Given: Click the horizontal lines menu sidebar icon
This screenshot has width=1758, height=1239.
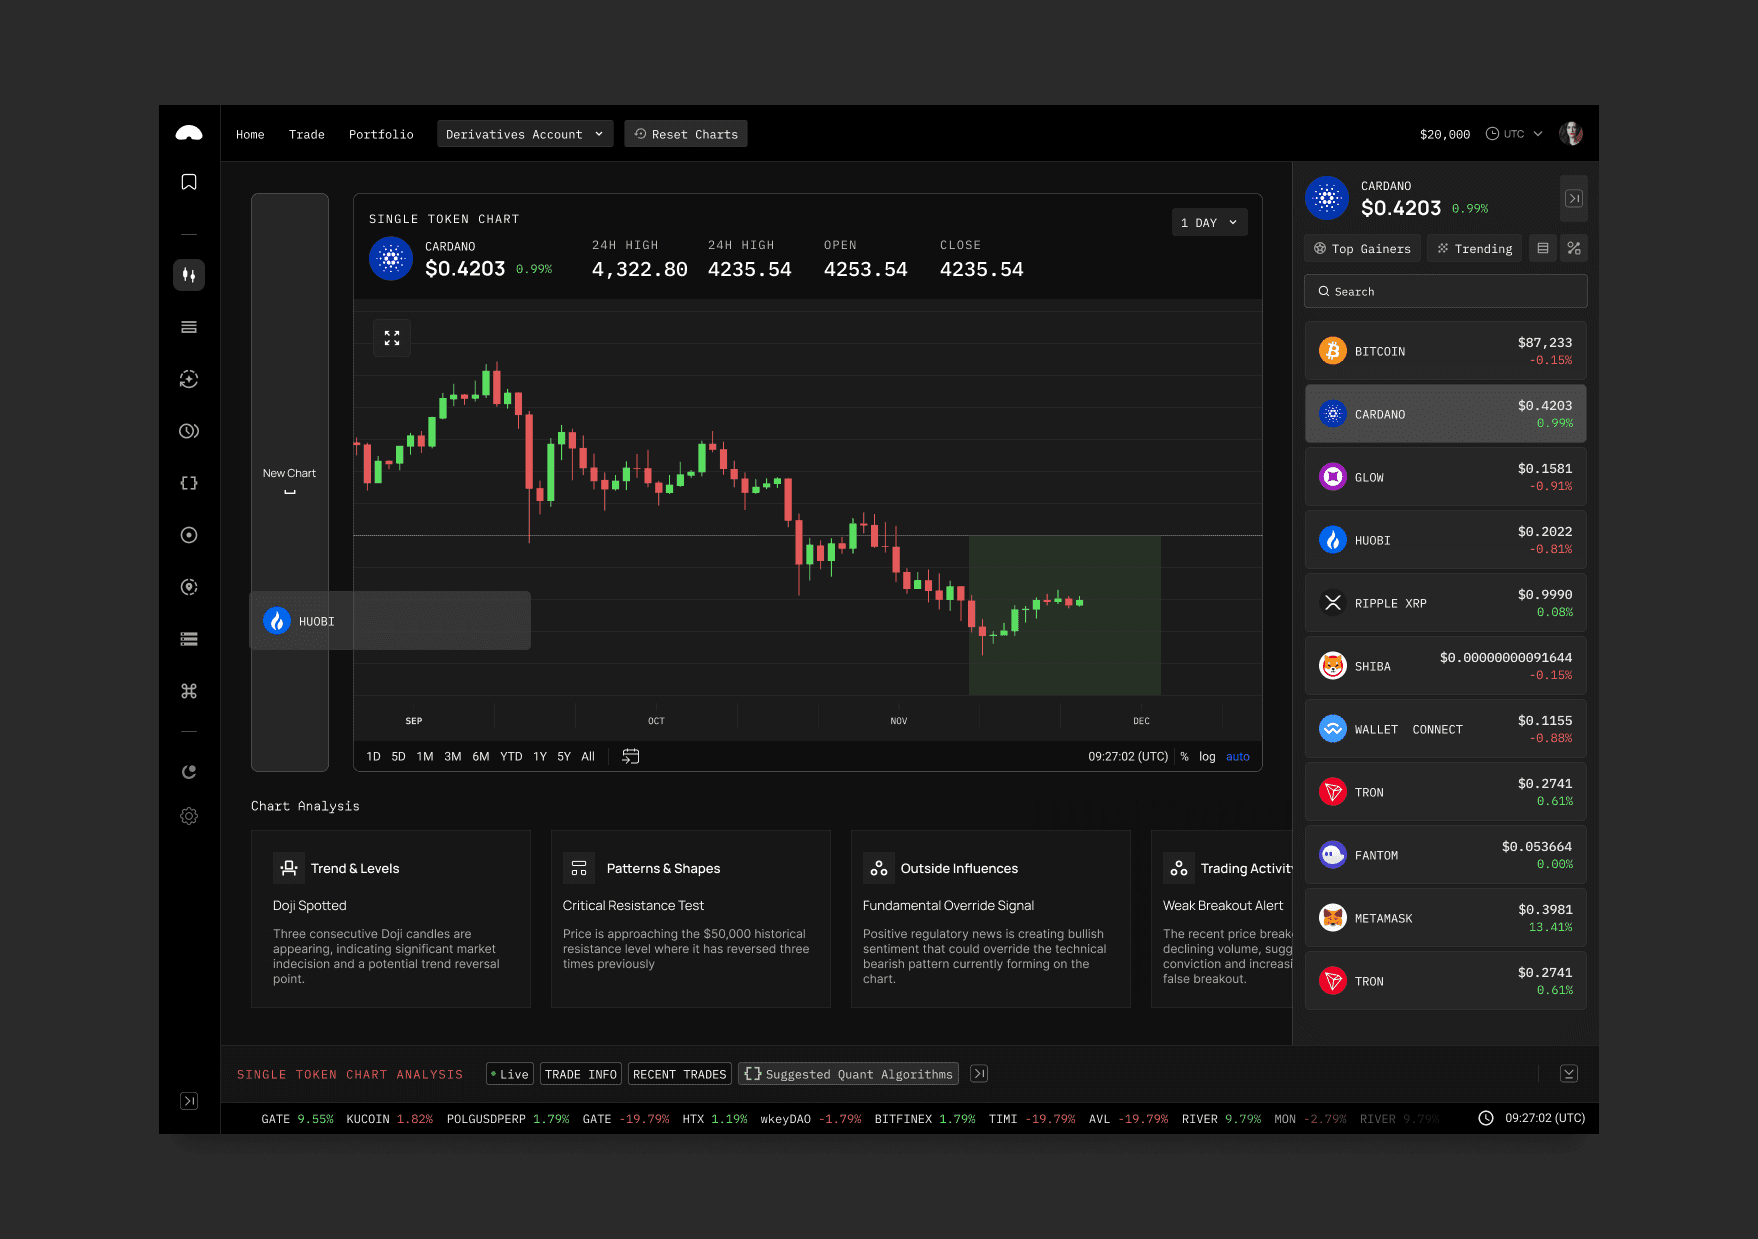Looking at the screenshot, I should tap(189, 327).
